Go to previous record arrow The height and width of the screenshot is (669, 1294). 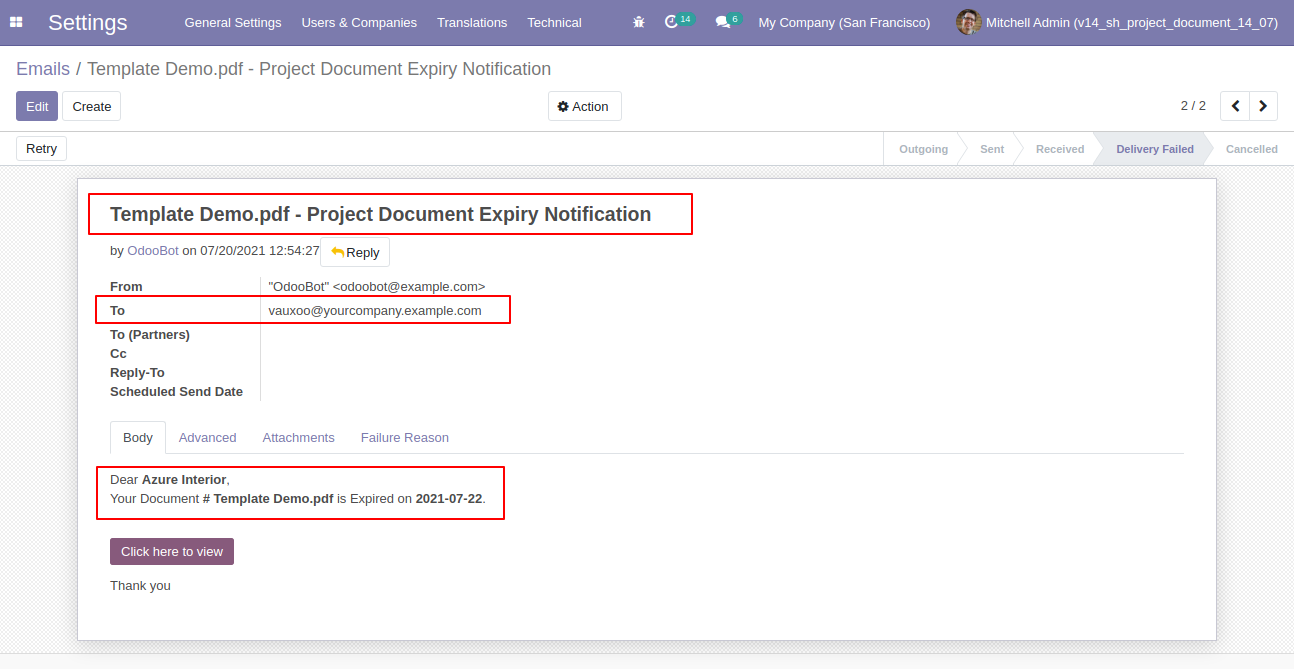tap(1236, 106)
